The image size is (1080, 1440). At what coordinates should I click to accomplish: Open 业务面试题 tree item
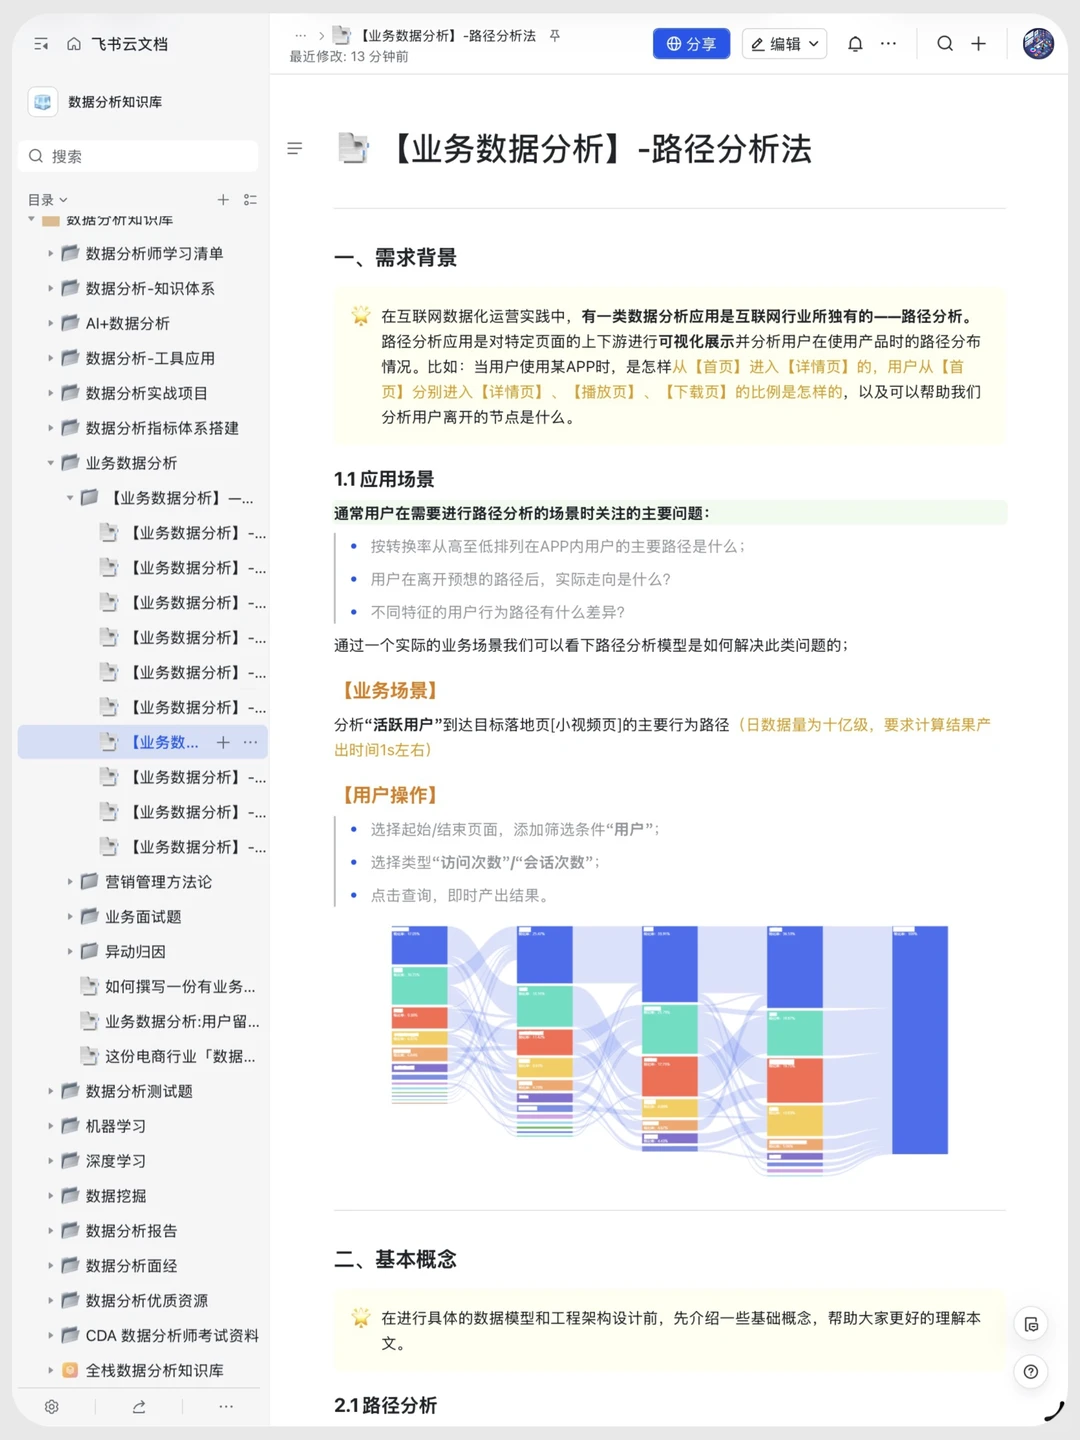pos(143,917)
